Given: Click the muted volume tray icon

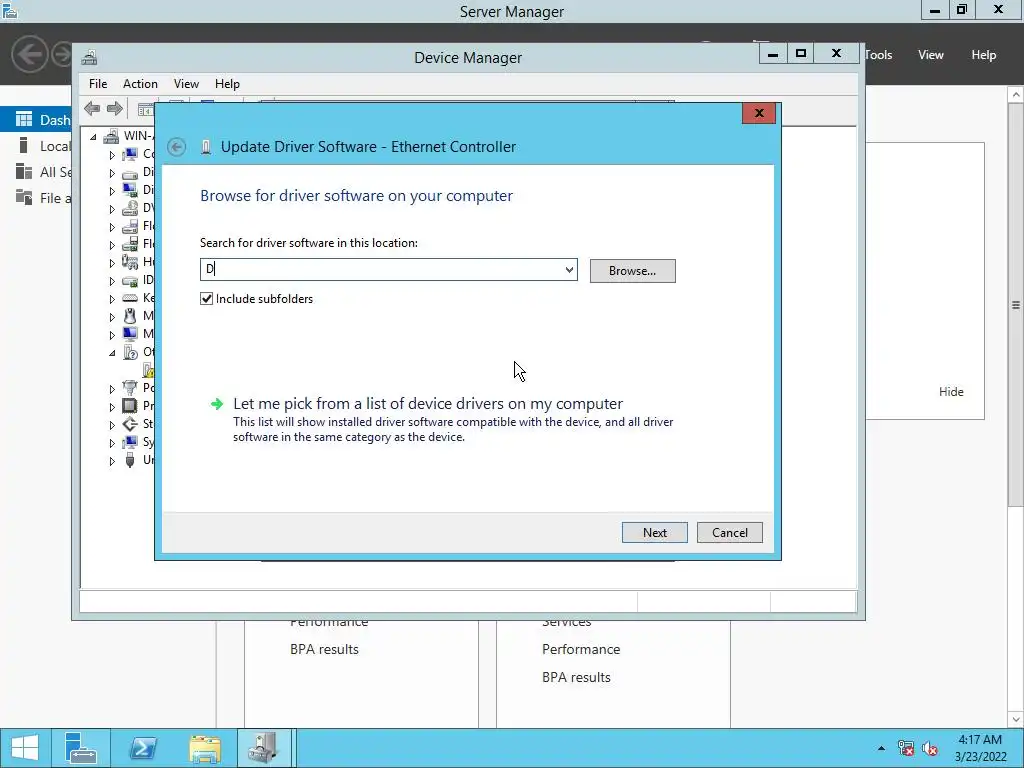Looking at the screenshot, I should click(x=930, y=748).
